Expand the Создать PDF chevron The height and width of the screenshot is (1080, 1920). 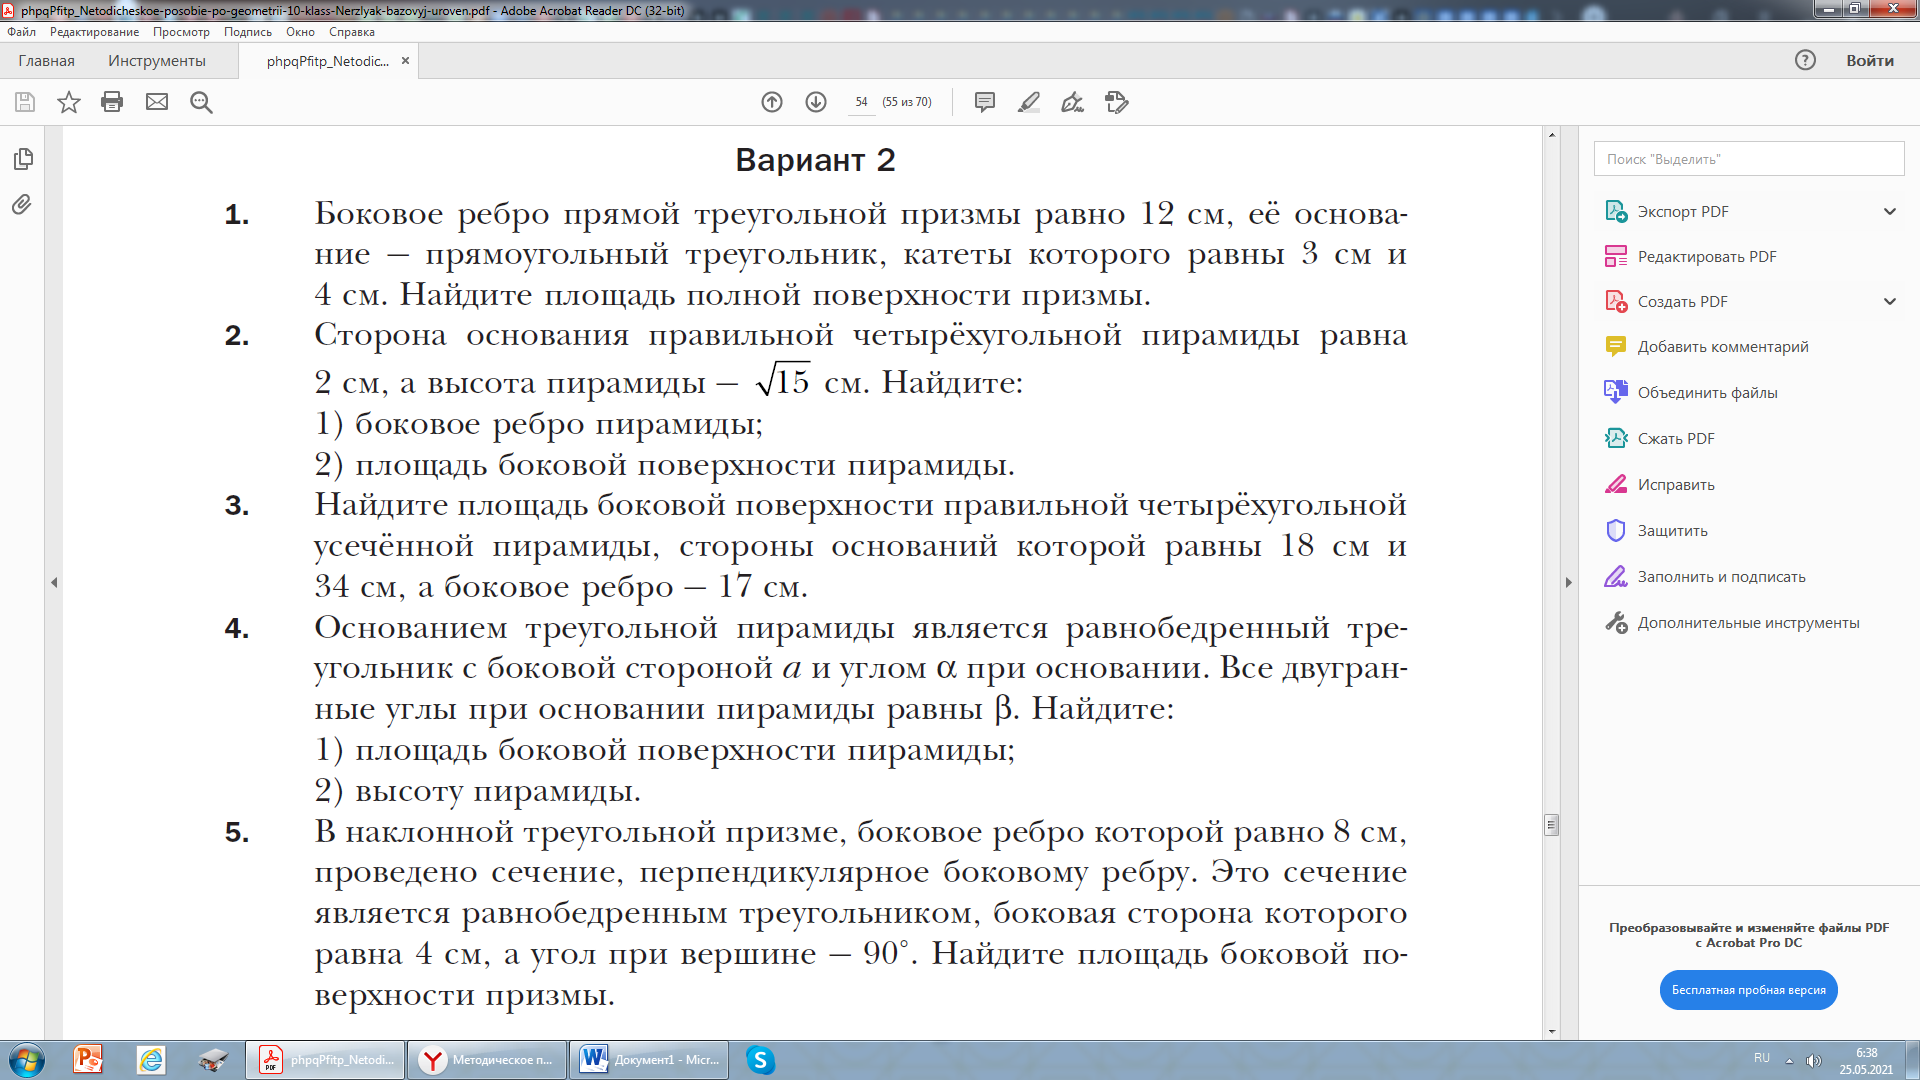(1890, 302)
